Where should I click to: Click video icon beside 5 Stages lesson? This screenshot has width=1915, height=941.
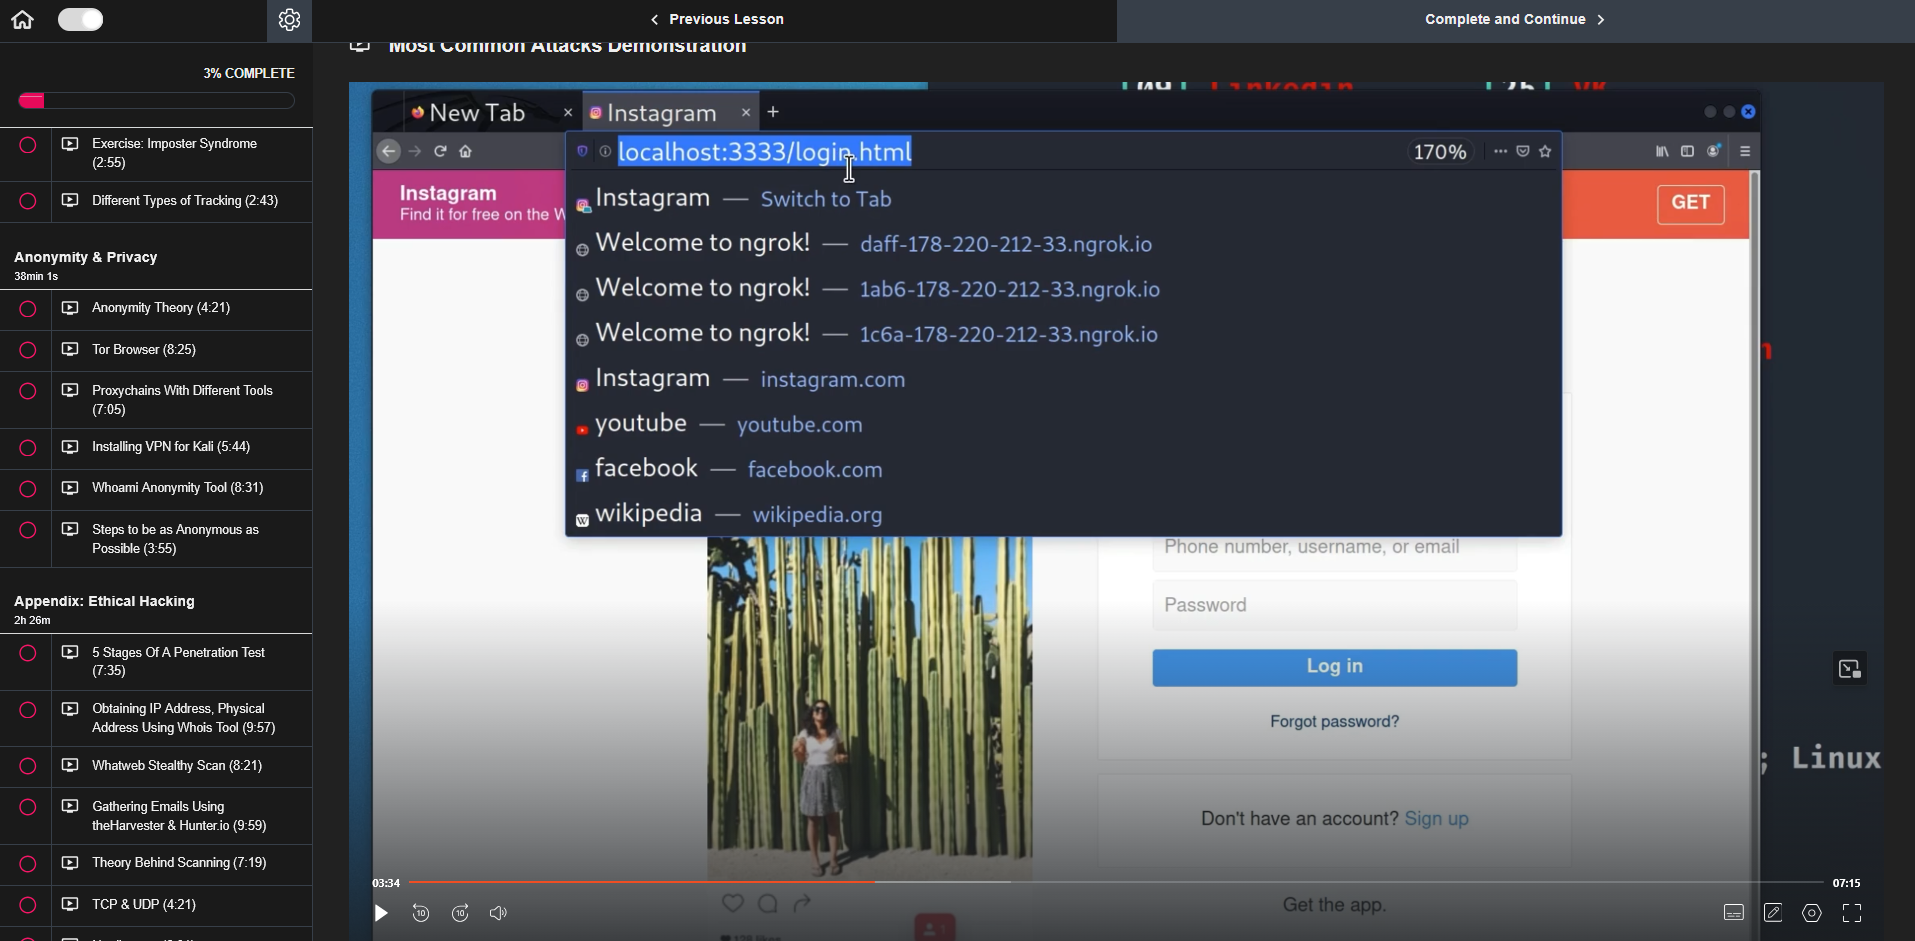70,652
